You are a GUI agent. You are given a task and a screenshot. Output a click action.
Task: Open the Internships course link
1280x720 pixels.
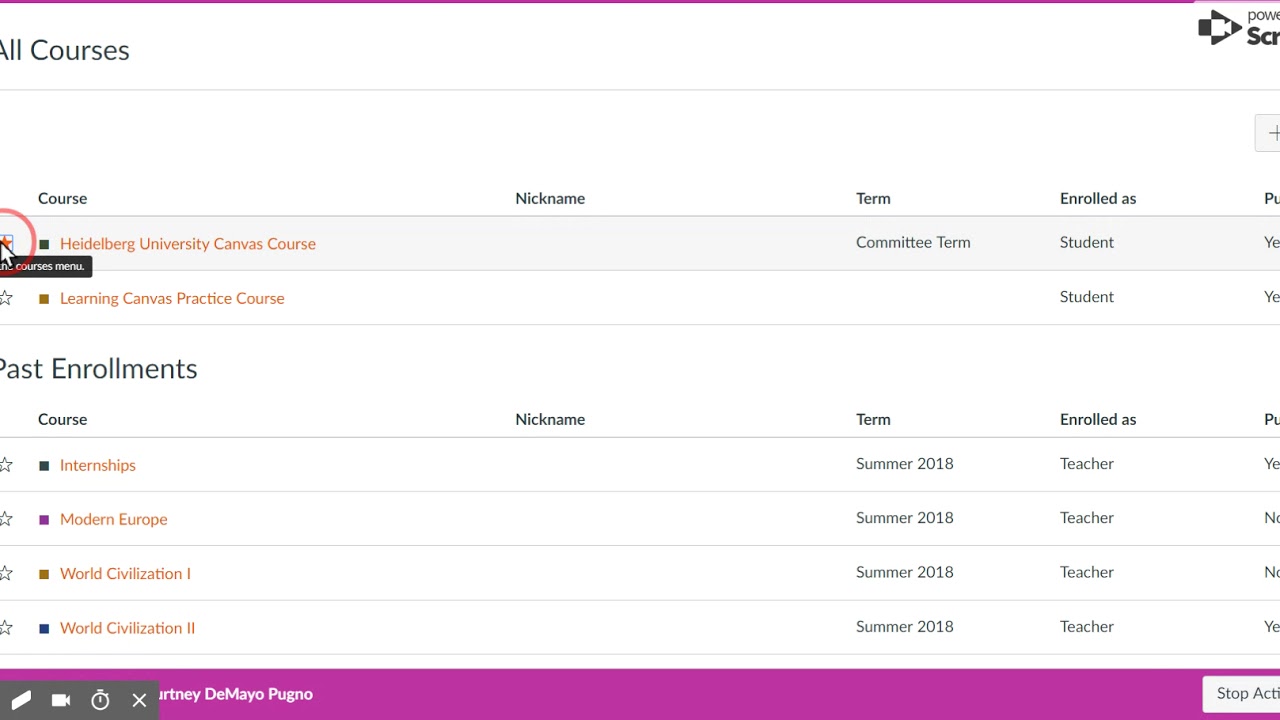[x=98, y=465]
